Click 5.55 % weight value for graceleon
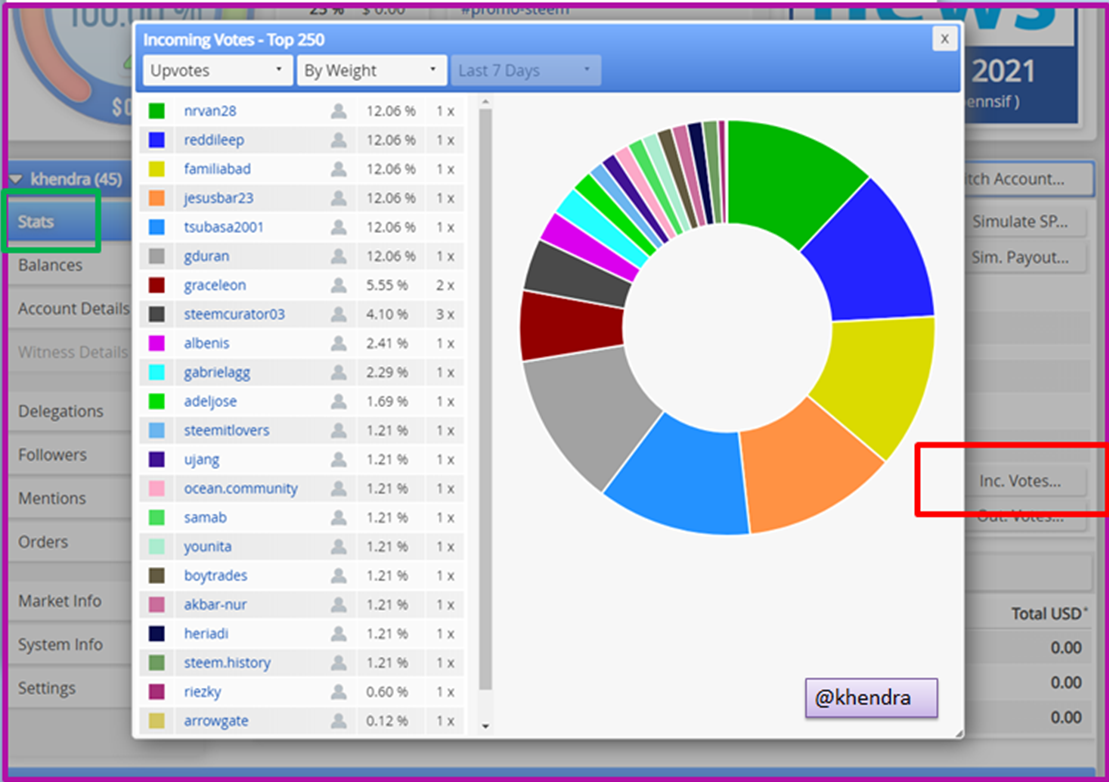 pyautogui.click(x=387, y=285)
